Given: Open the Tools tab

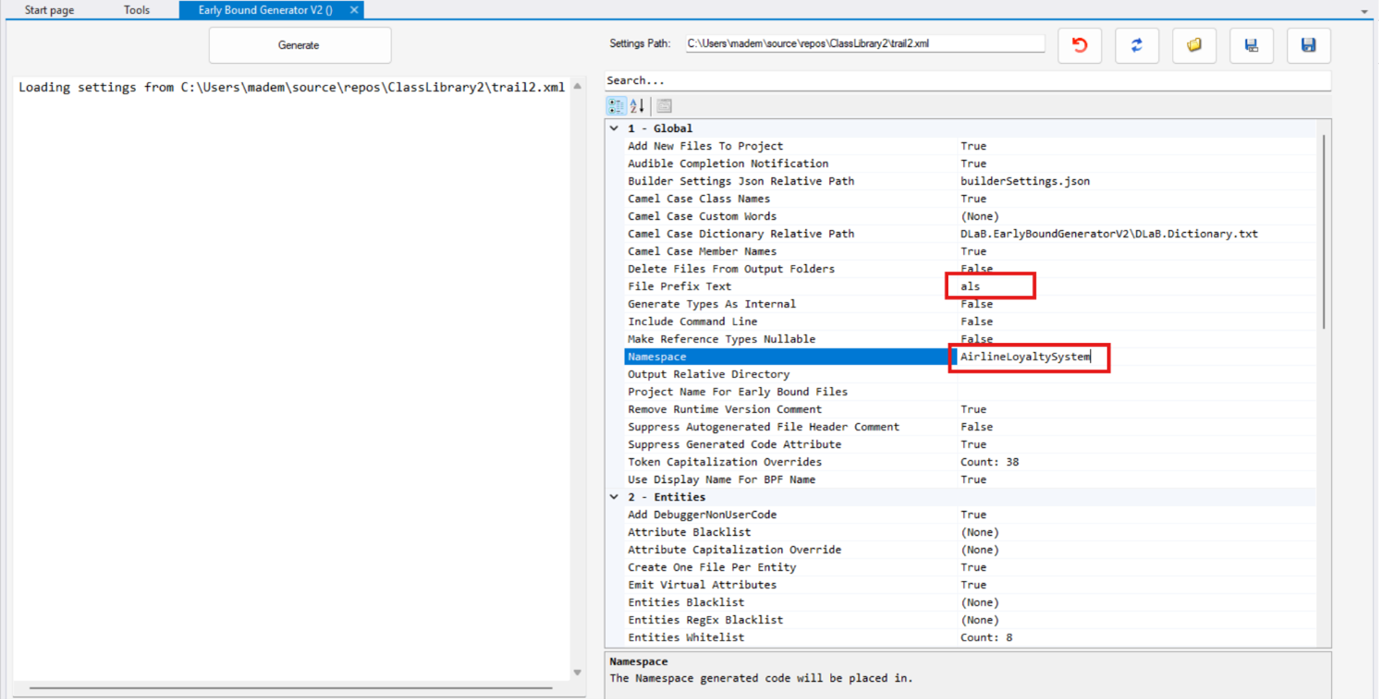Looking at the screenshot, I should [137, 10].
